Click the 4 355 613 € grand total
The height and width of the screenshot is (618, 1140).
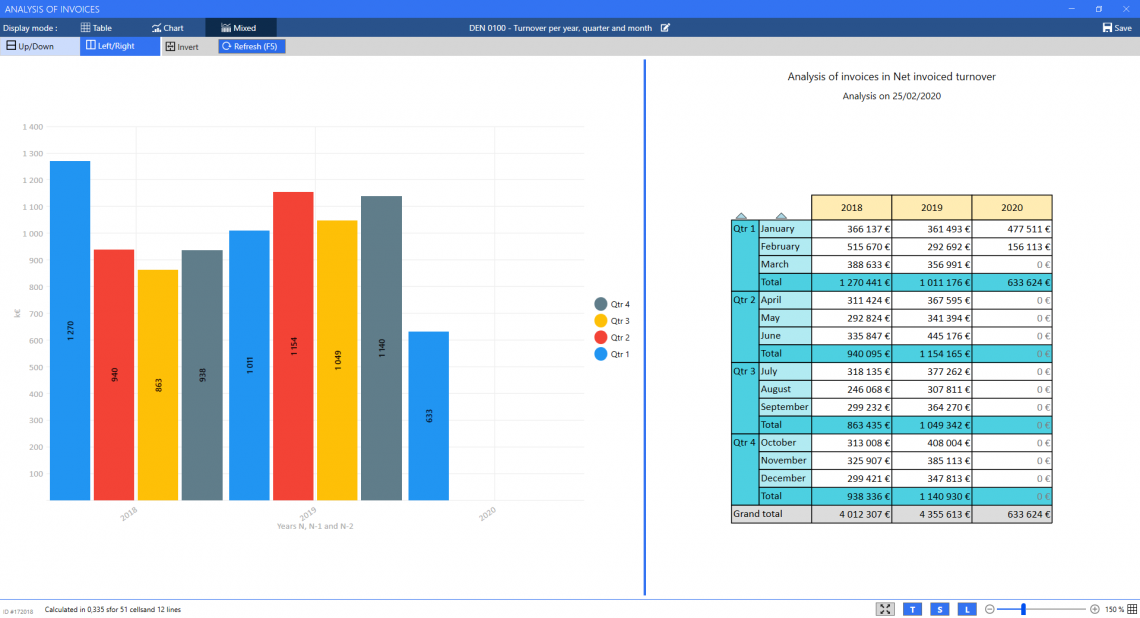coord(931,514)
